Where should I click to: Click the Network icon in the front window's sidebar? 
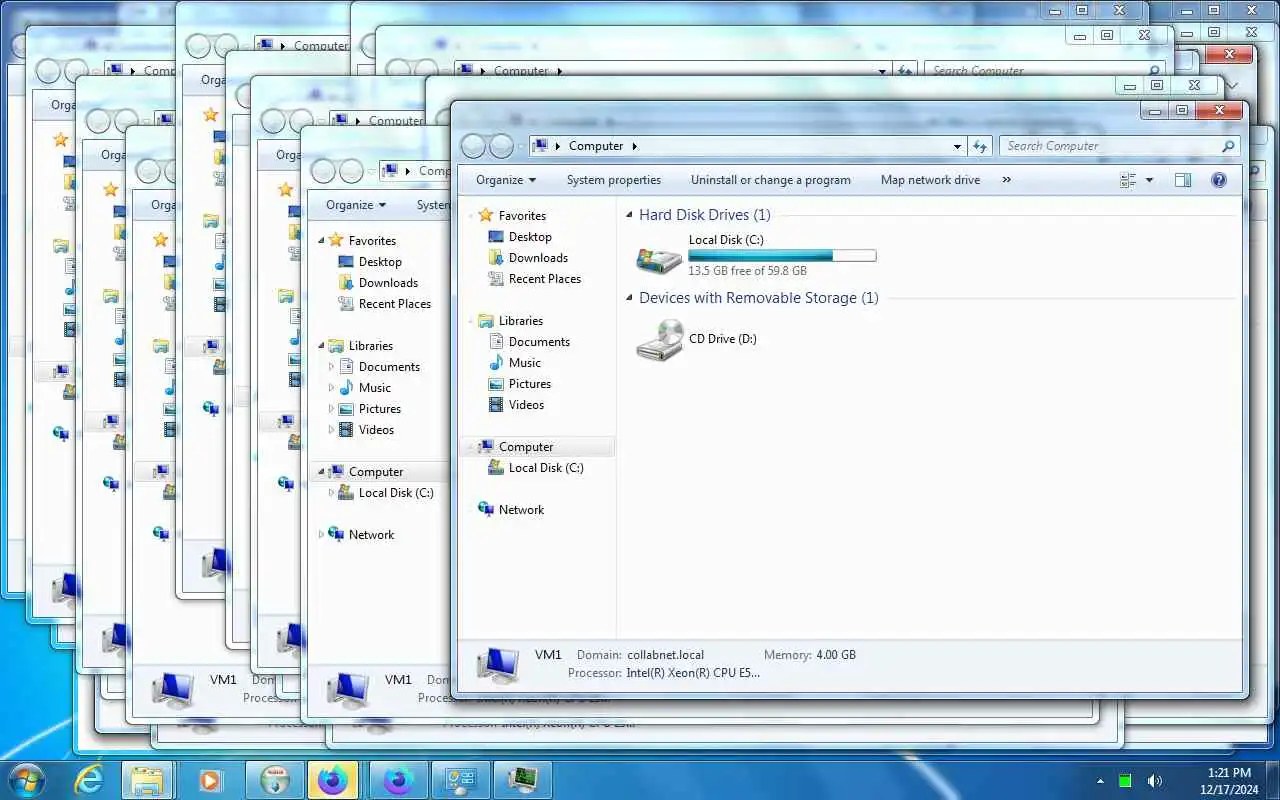(x=486, y=509)
